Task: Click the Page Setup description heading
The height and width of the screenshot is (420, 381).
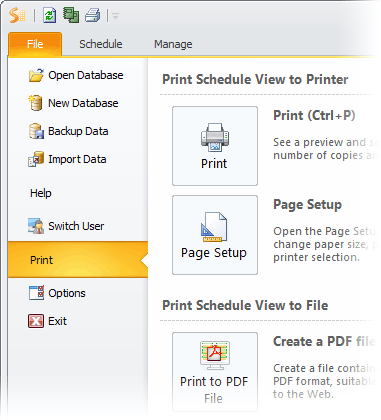Action: (x=307, y=204)
